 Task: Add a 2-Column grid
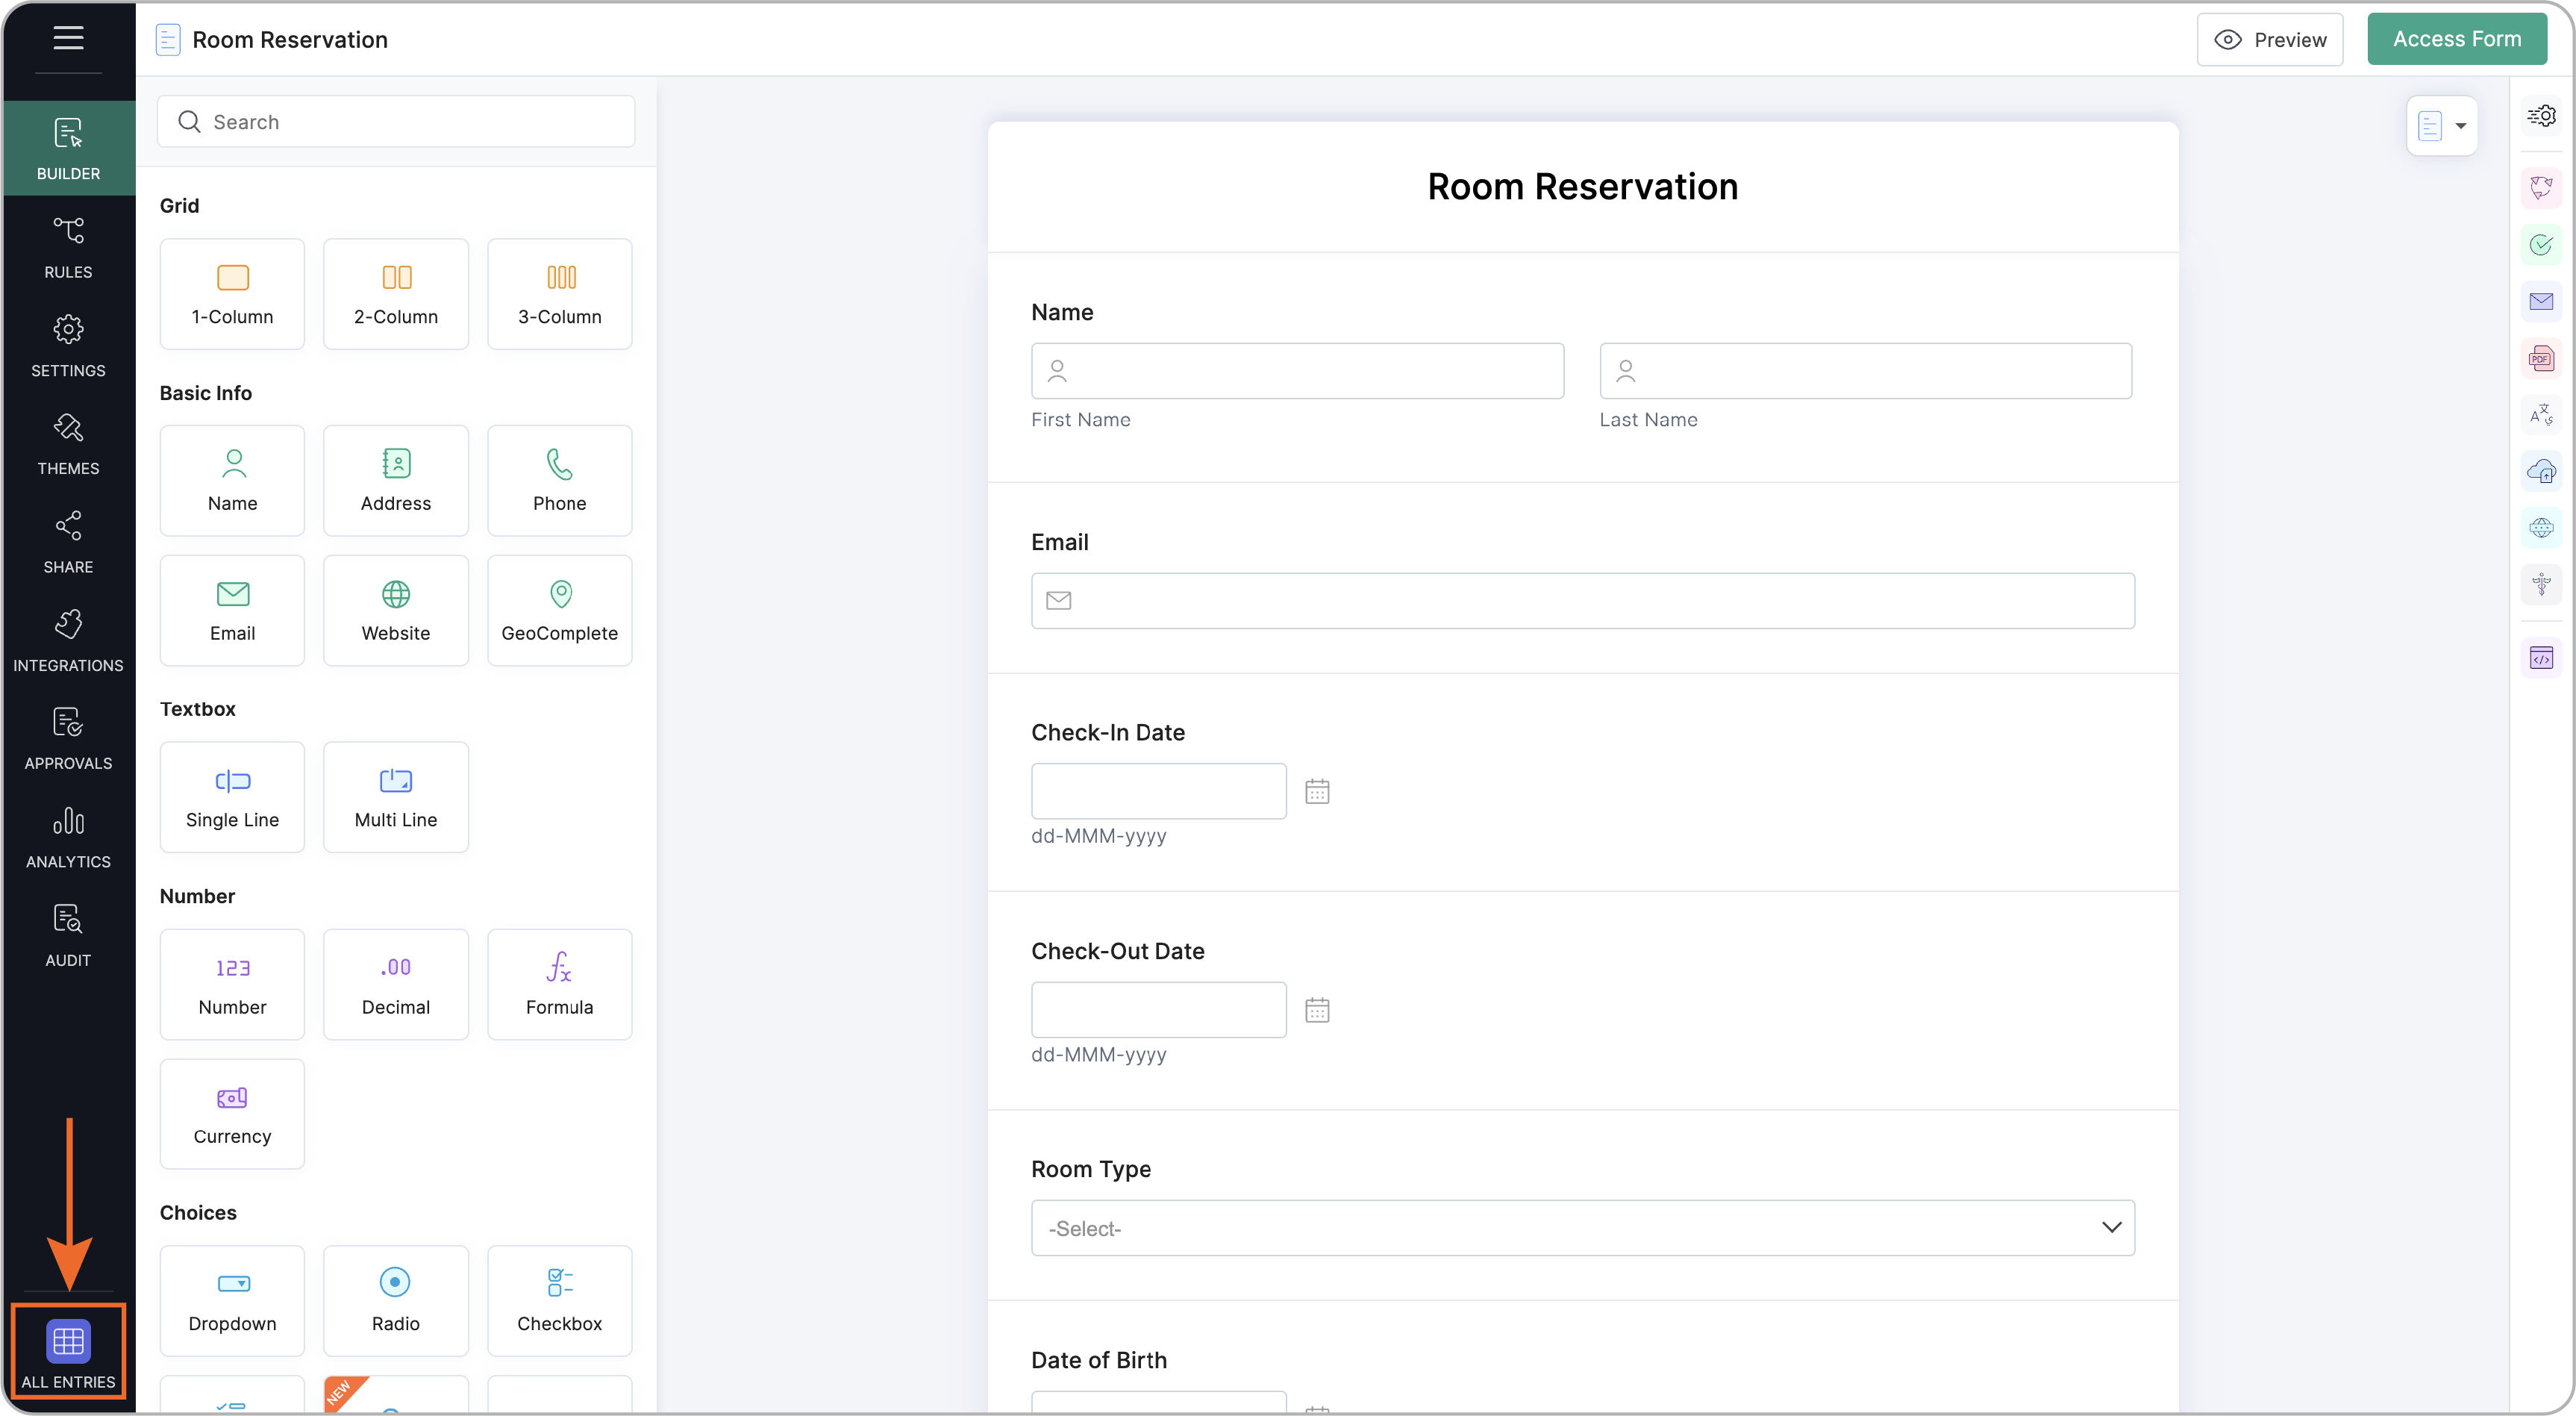click(x=396, y=294)
